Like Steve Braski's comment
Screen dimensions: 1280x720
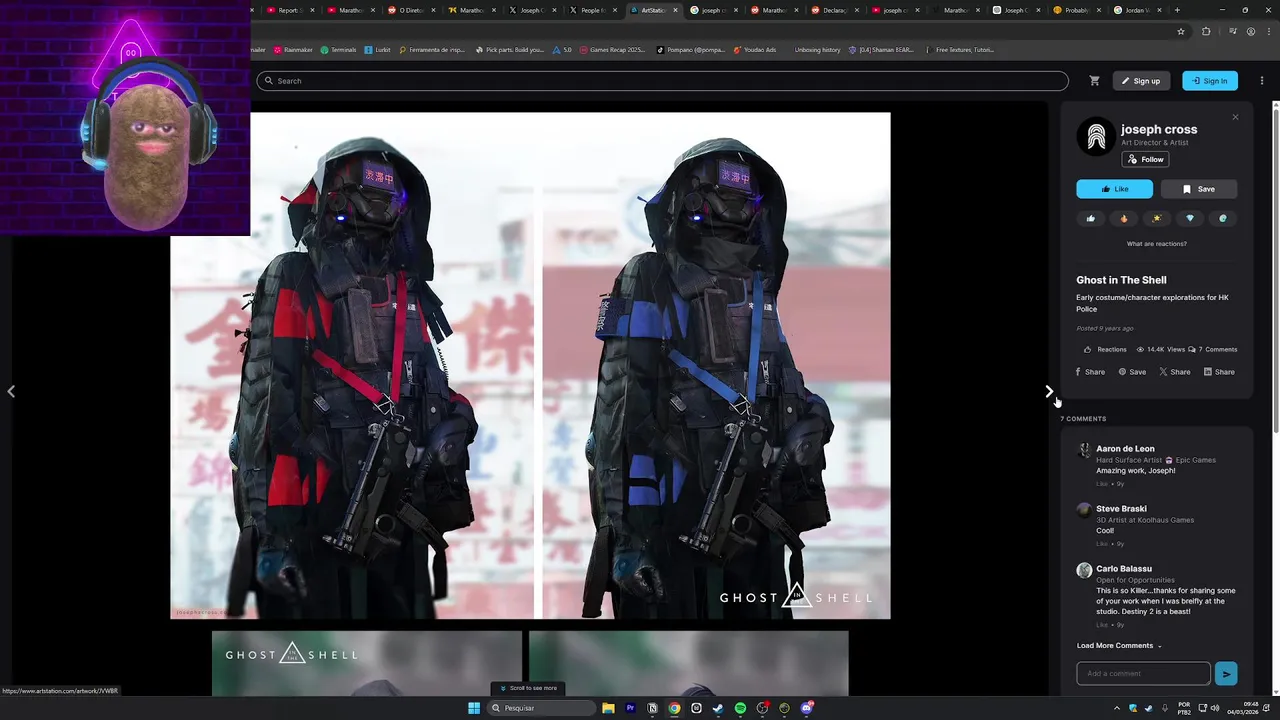(1102, 544)
